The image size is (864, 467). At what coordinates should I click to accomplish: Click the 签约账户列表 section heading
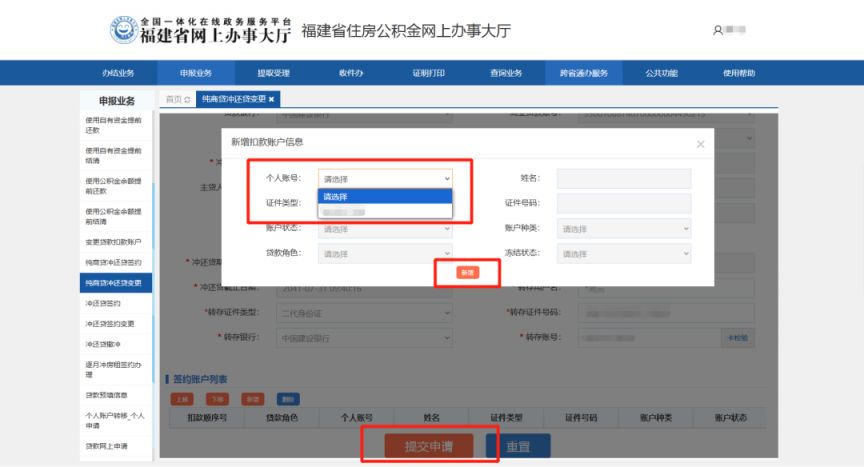[200, 379]
